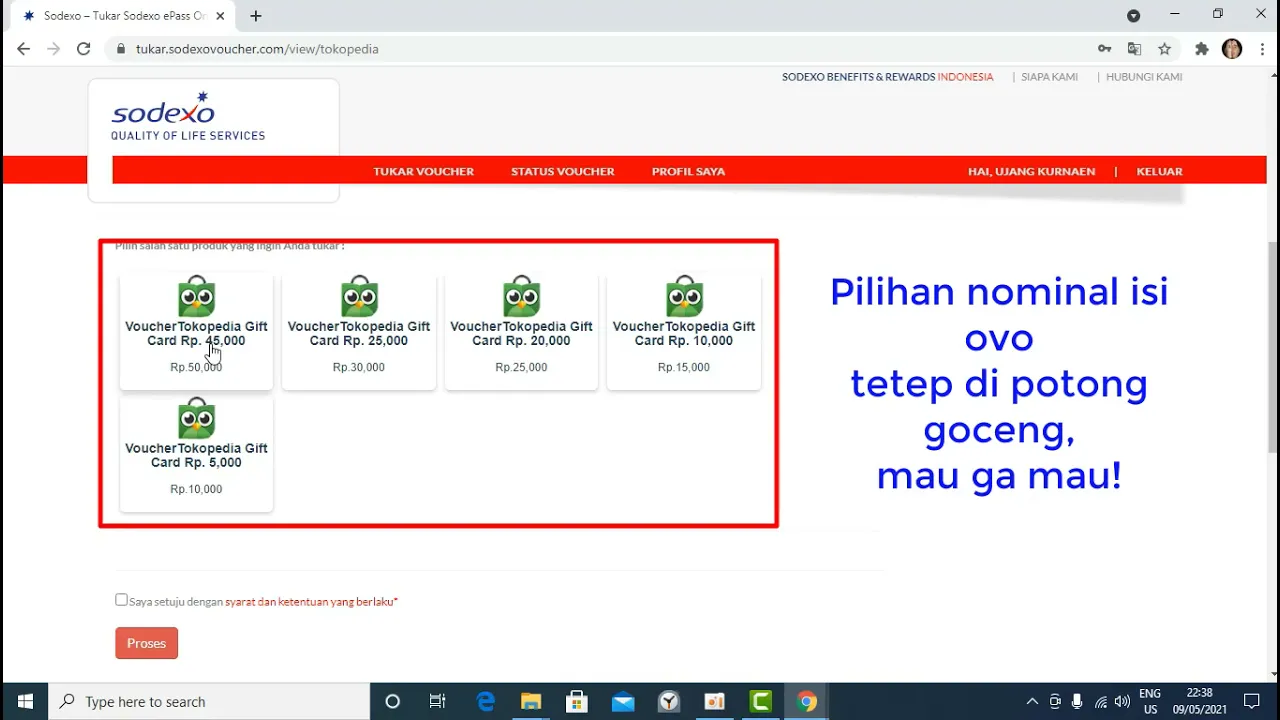Open syarat dan ketentuan yang berlaku link
Image resolution: width=1280 pixels, height=720 pixels.
point(311,602)
